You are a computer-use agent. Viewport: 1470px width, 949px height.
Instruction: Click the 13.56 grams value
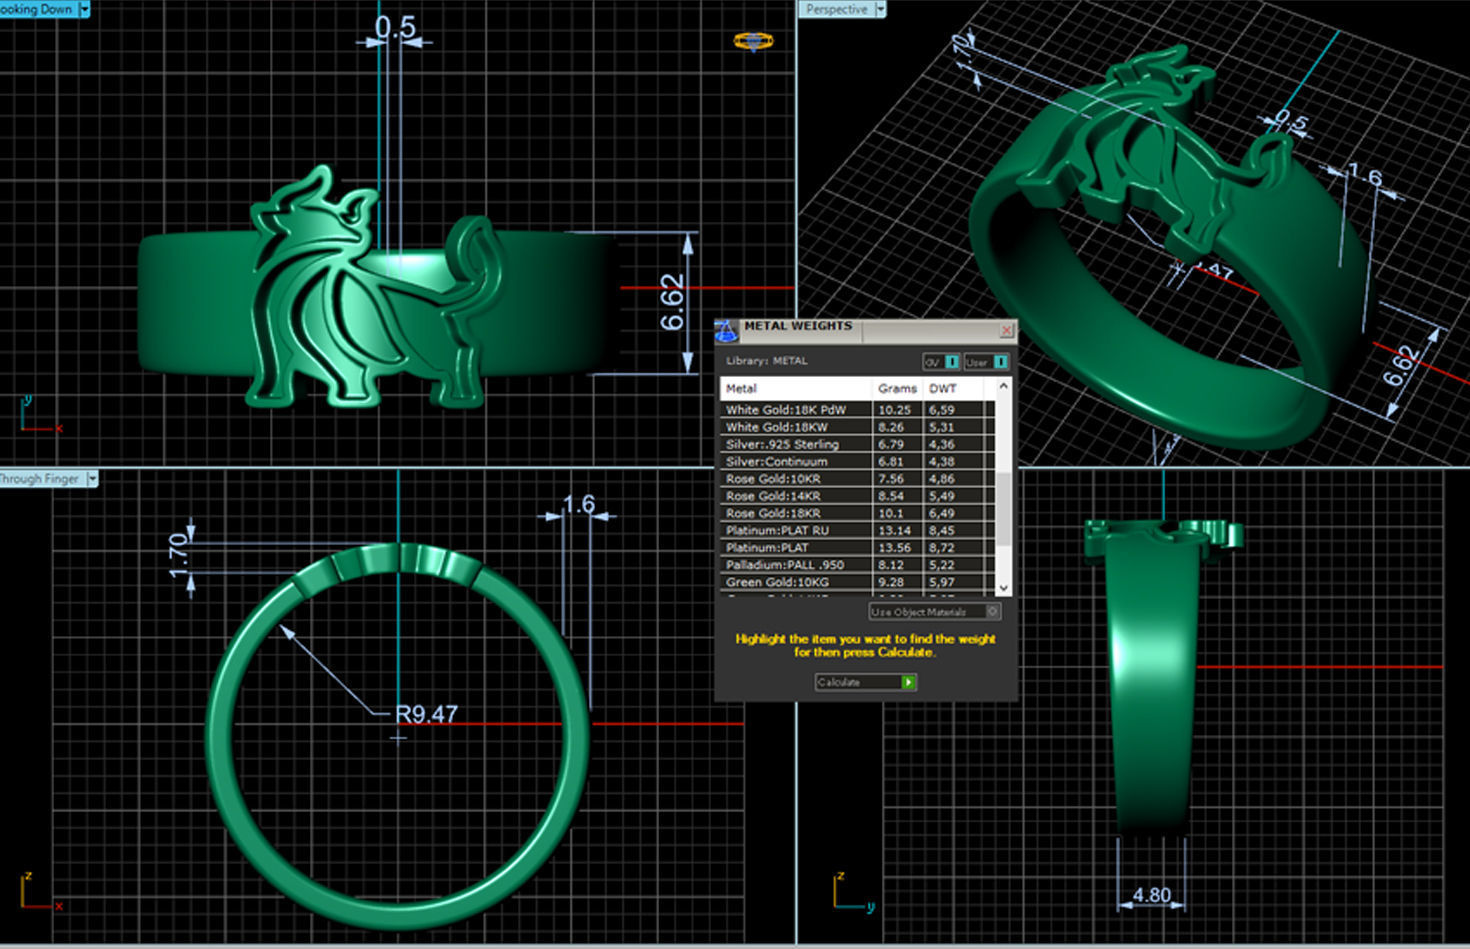(894, 548)
